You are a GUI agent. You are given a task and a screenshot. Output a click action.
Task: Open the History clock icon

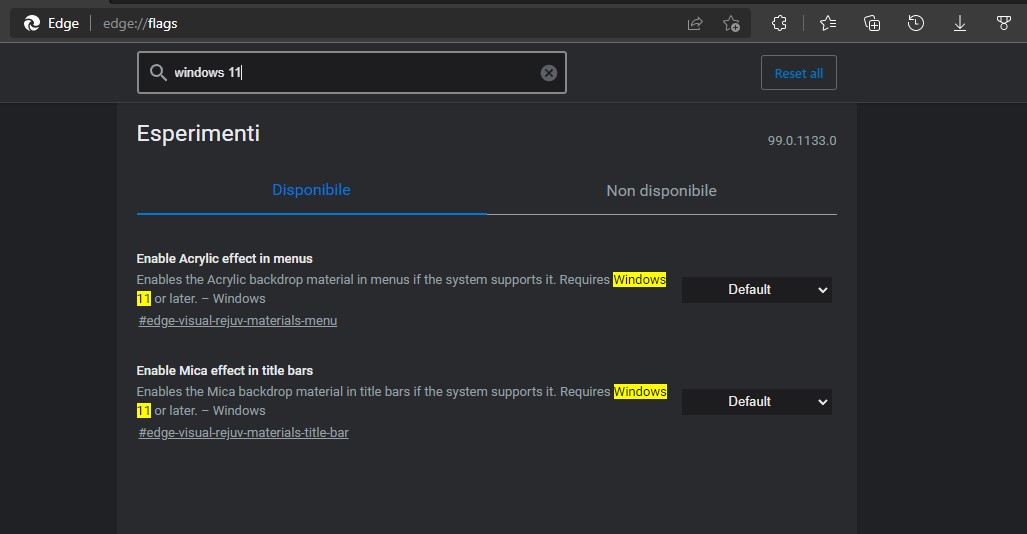tap(916, 24)
